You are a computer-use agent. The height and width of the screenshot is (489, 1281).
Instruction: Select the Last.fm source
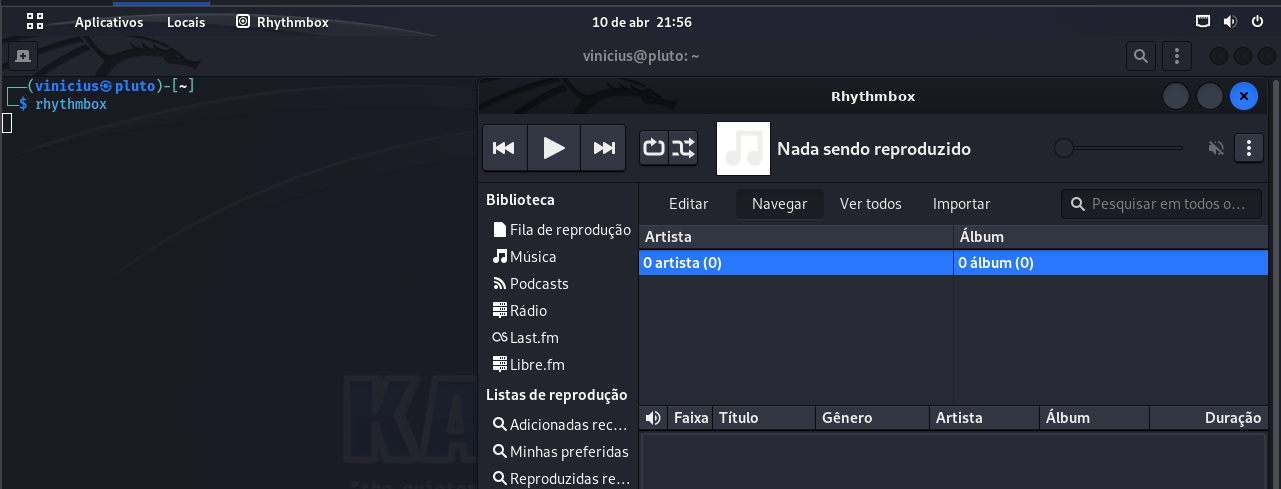point(534,338)
